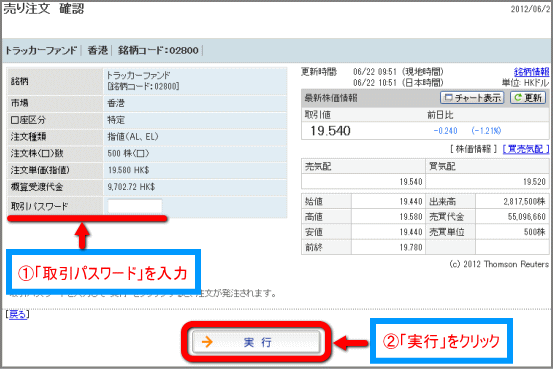Open the 買売気配 link

(x=525, y=149)
